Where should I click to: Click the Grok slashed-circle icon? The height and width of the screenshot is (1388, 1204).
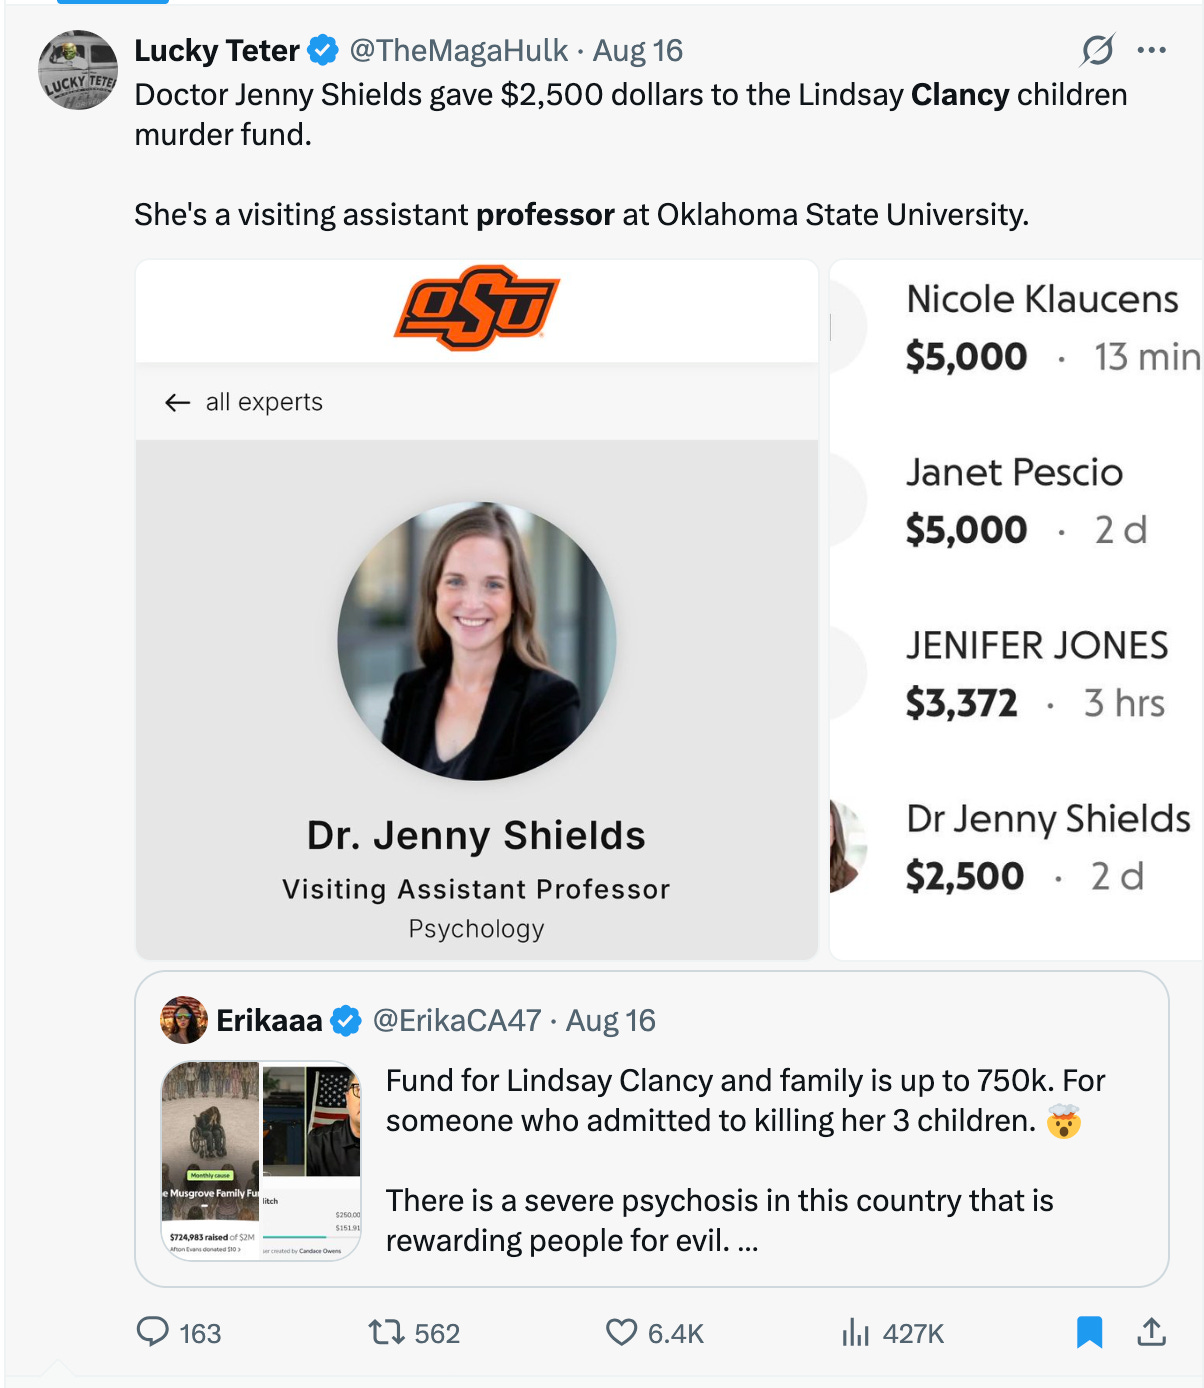coord(1097,50)
